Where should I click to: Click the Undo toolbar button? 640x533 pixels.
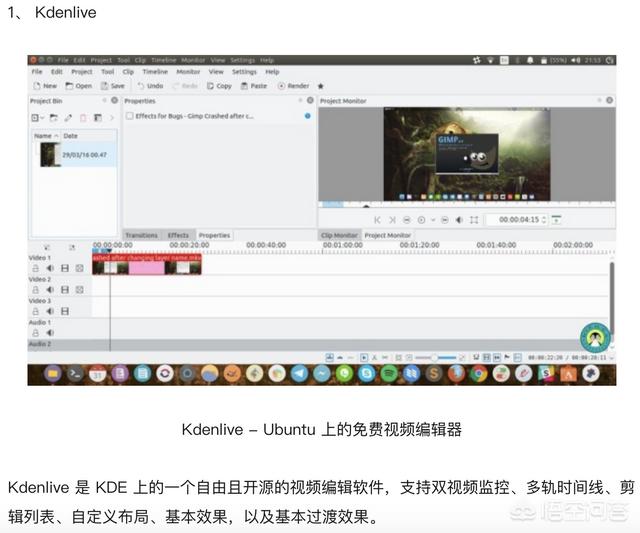[151, 86]
